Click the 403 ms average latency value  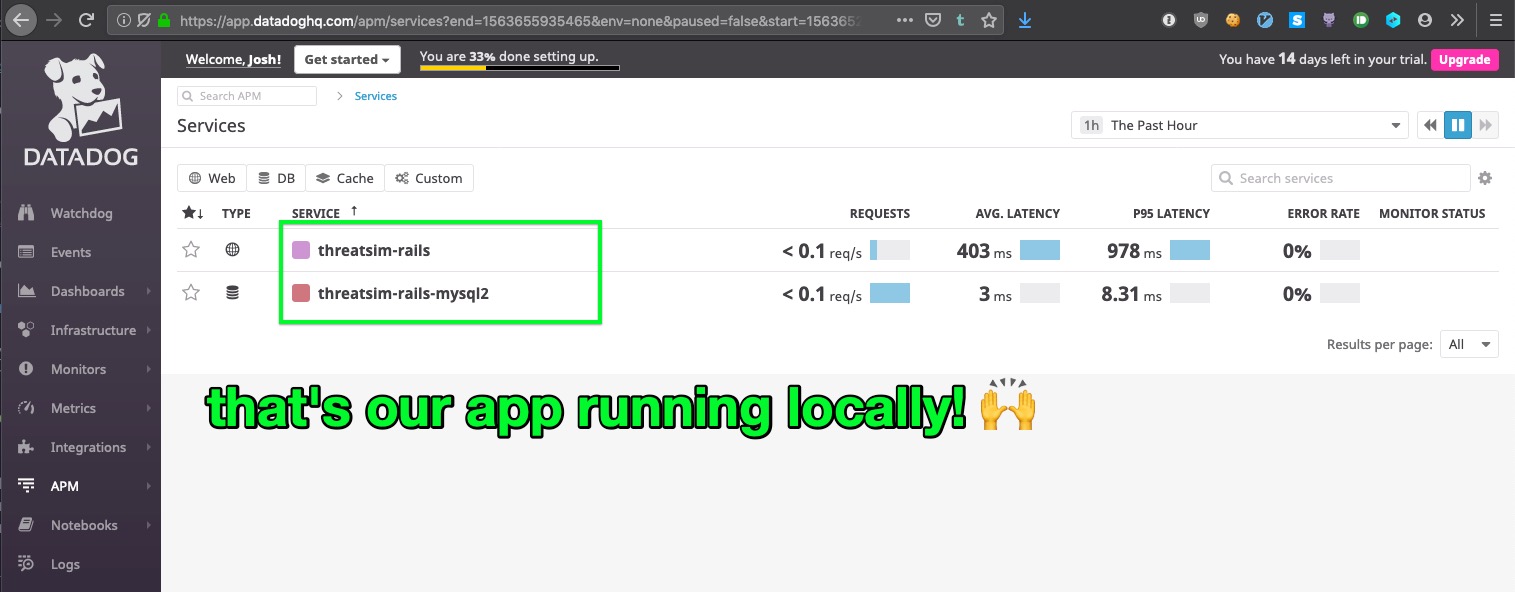click(984, 250)
